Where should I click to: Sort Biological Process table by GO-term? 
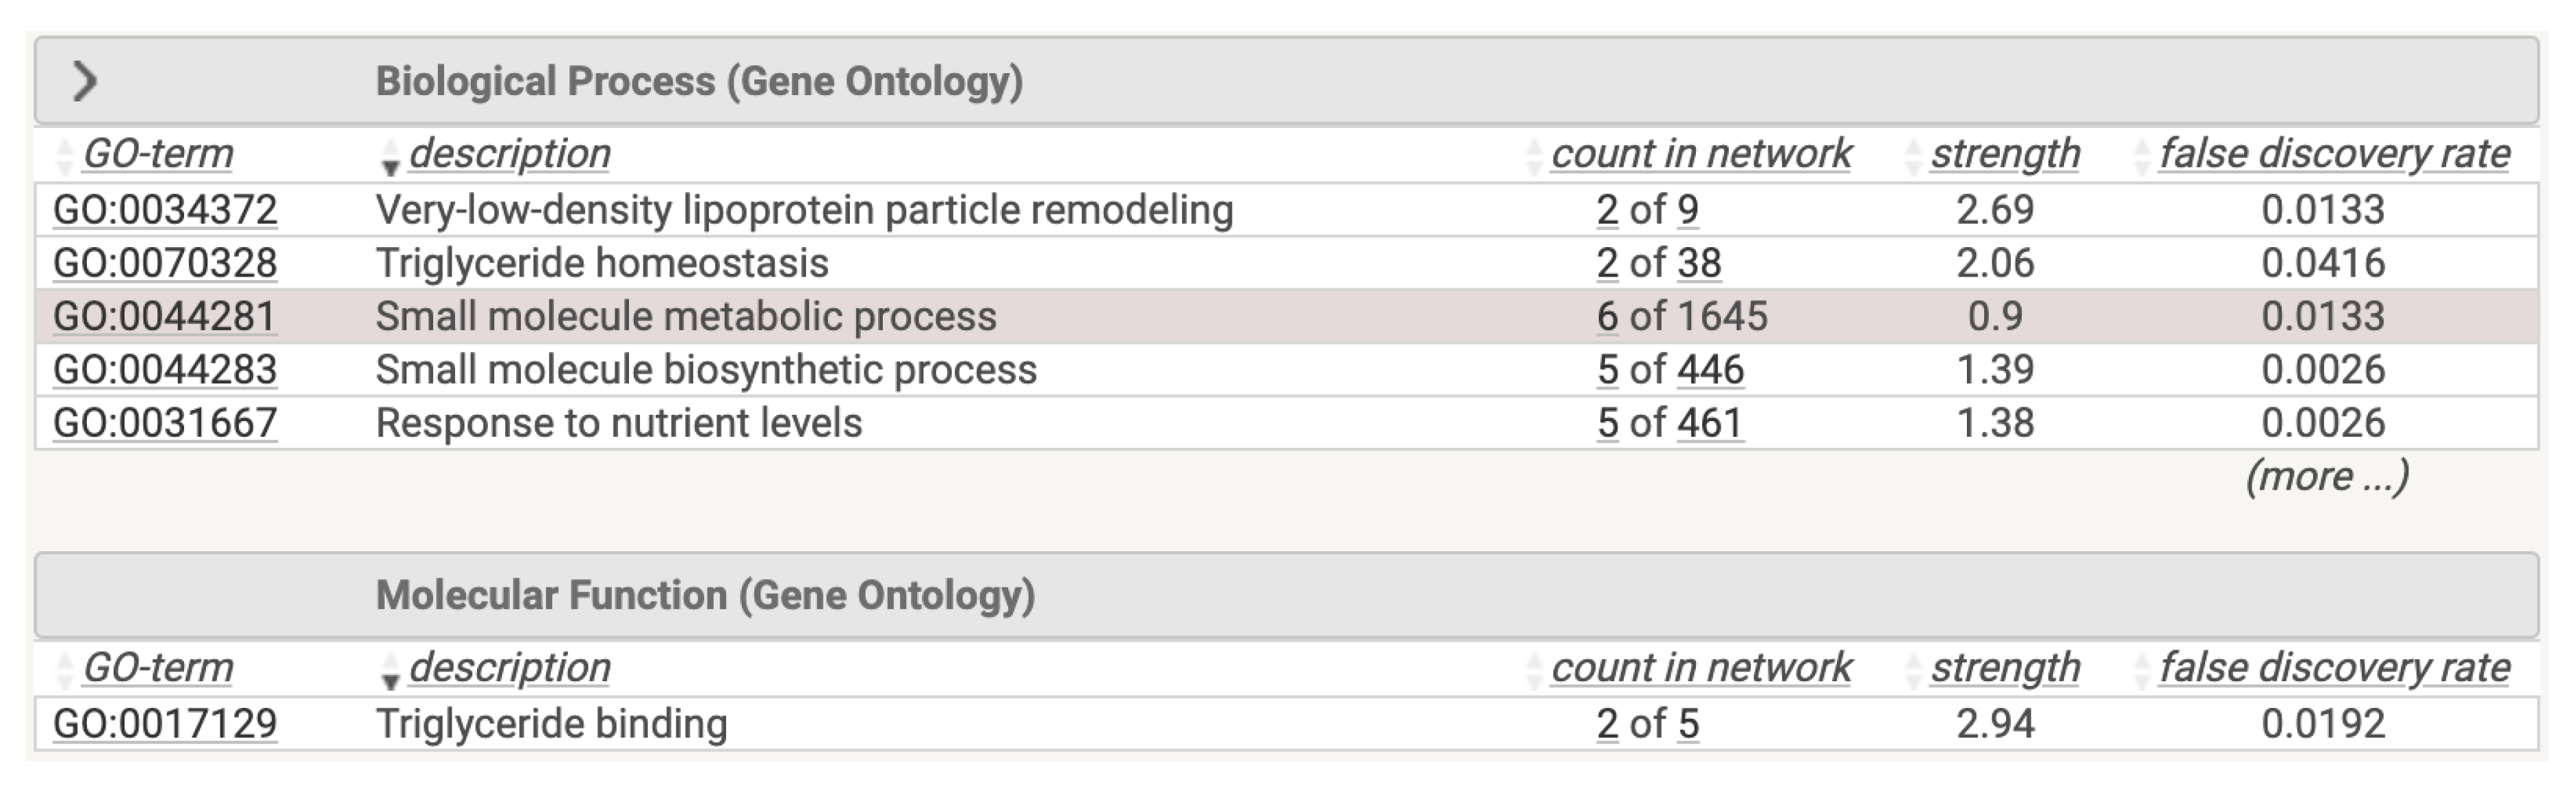[x=157, y=154]
